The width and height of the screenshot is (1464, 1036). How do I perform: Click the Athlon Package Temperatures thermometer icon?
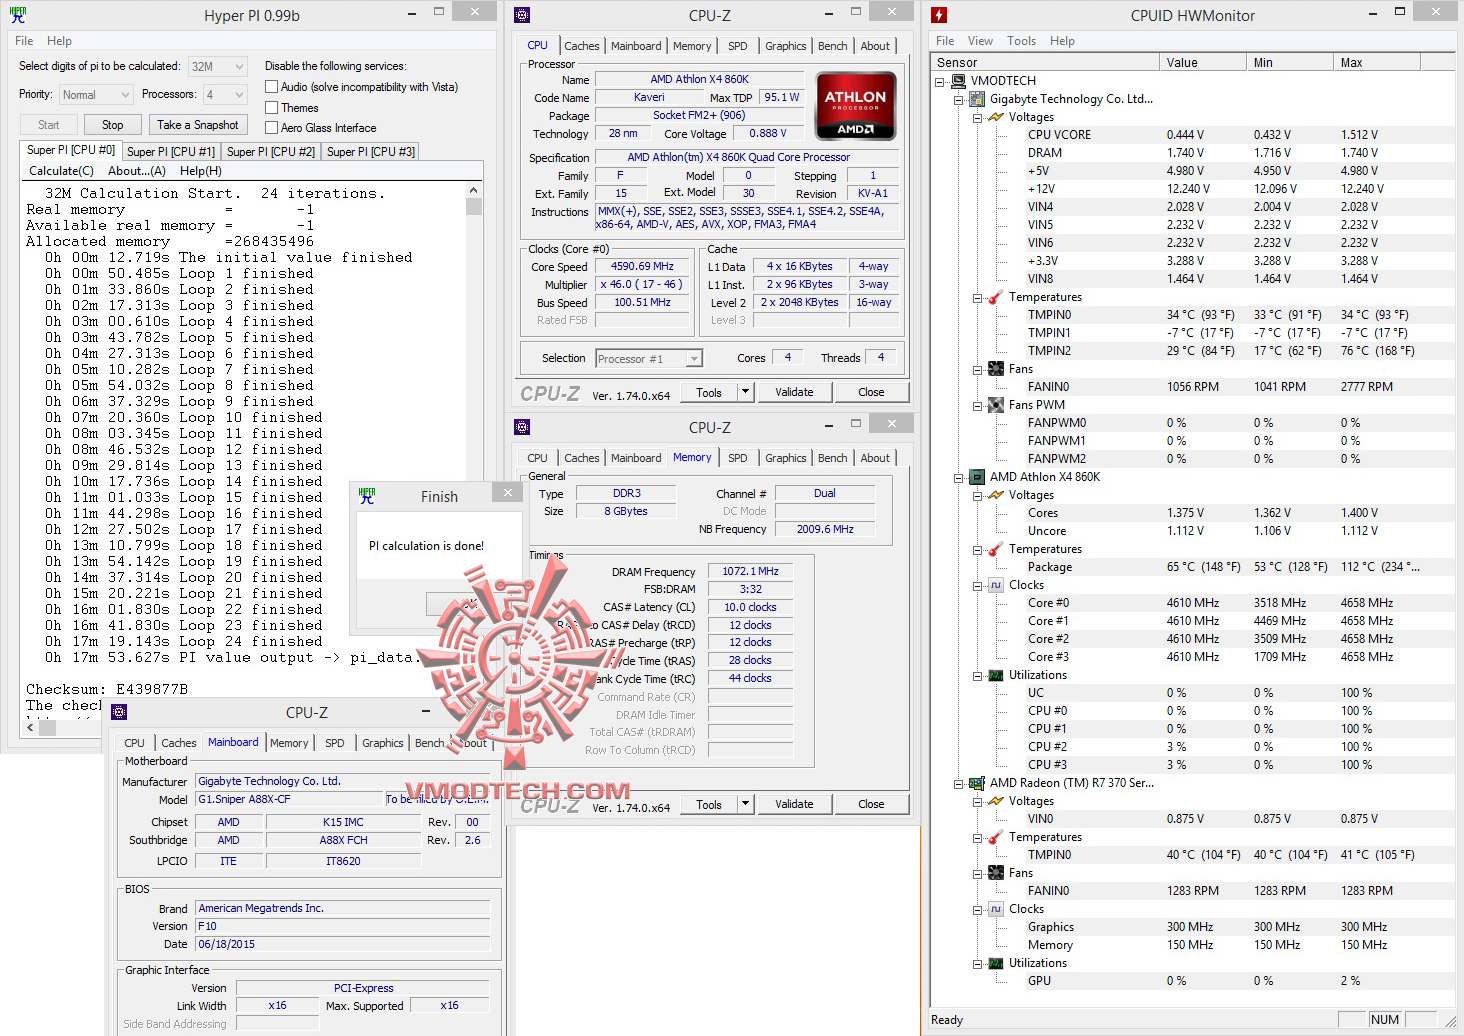pos(995,549)
